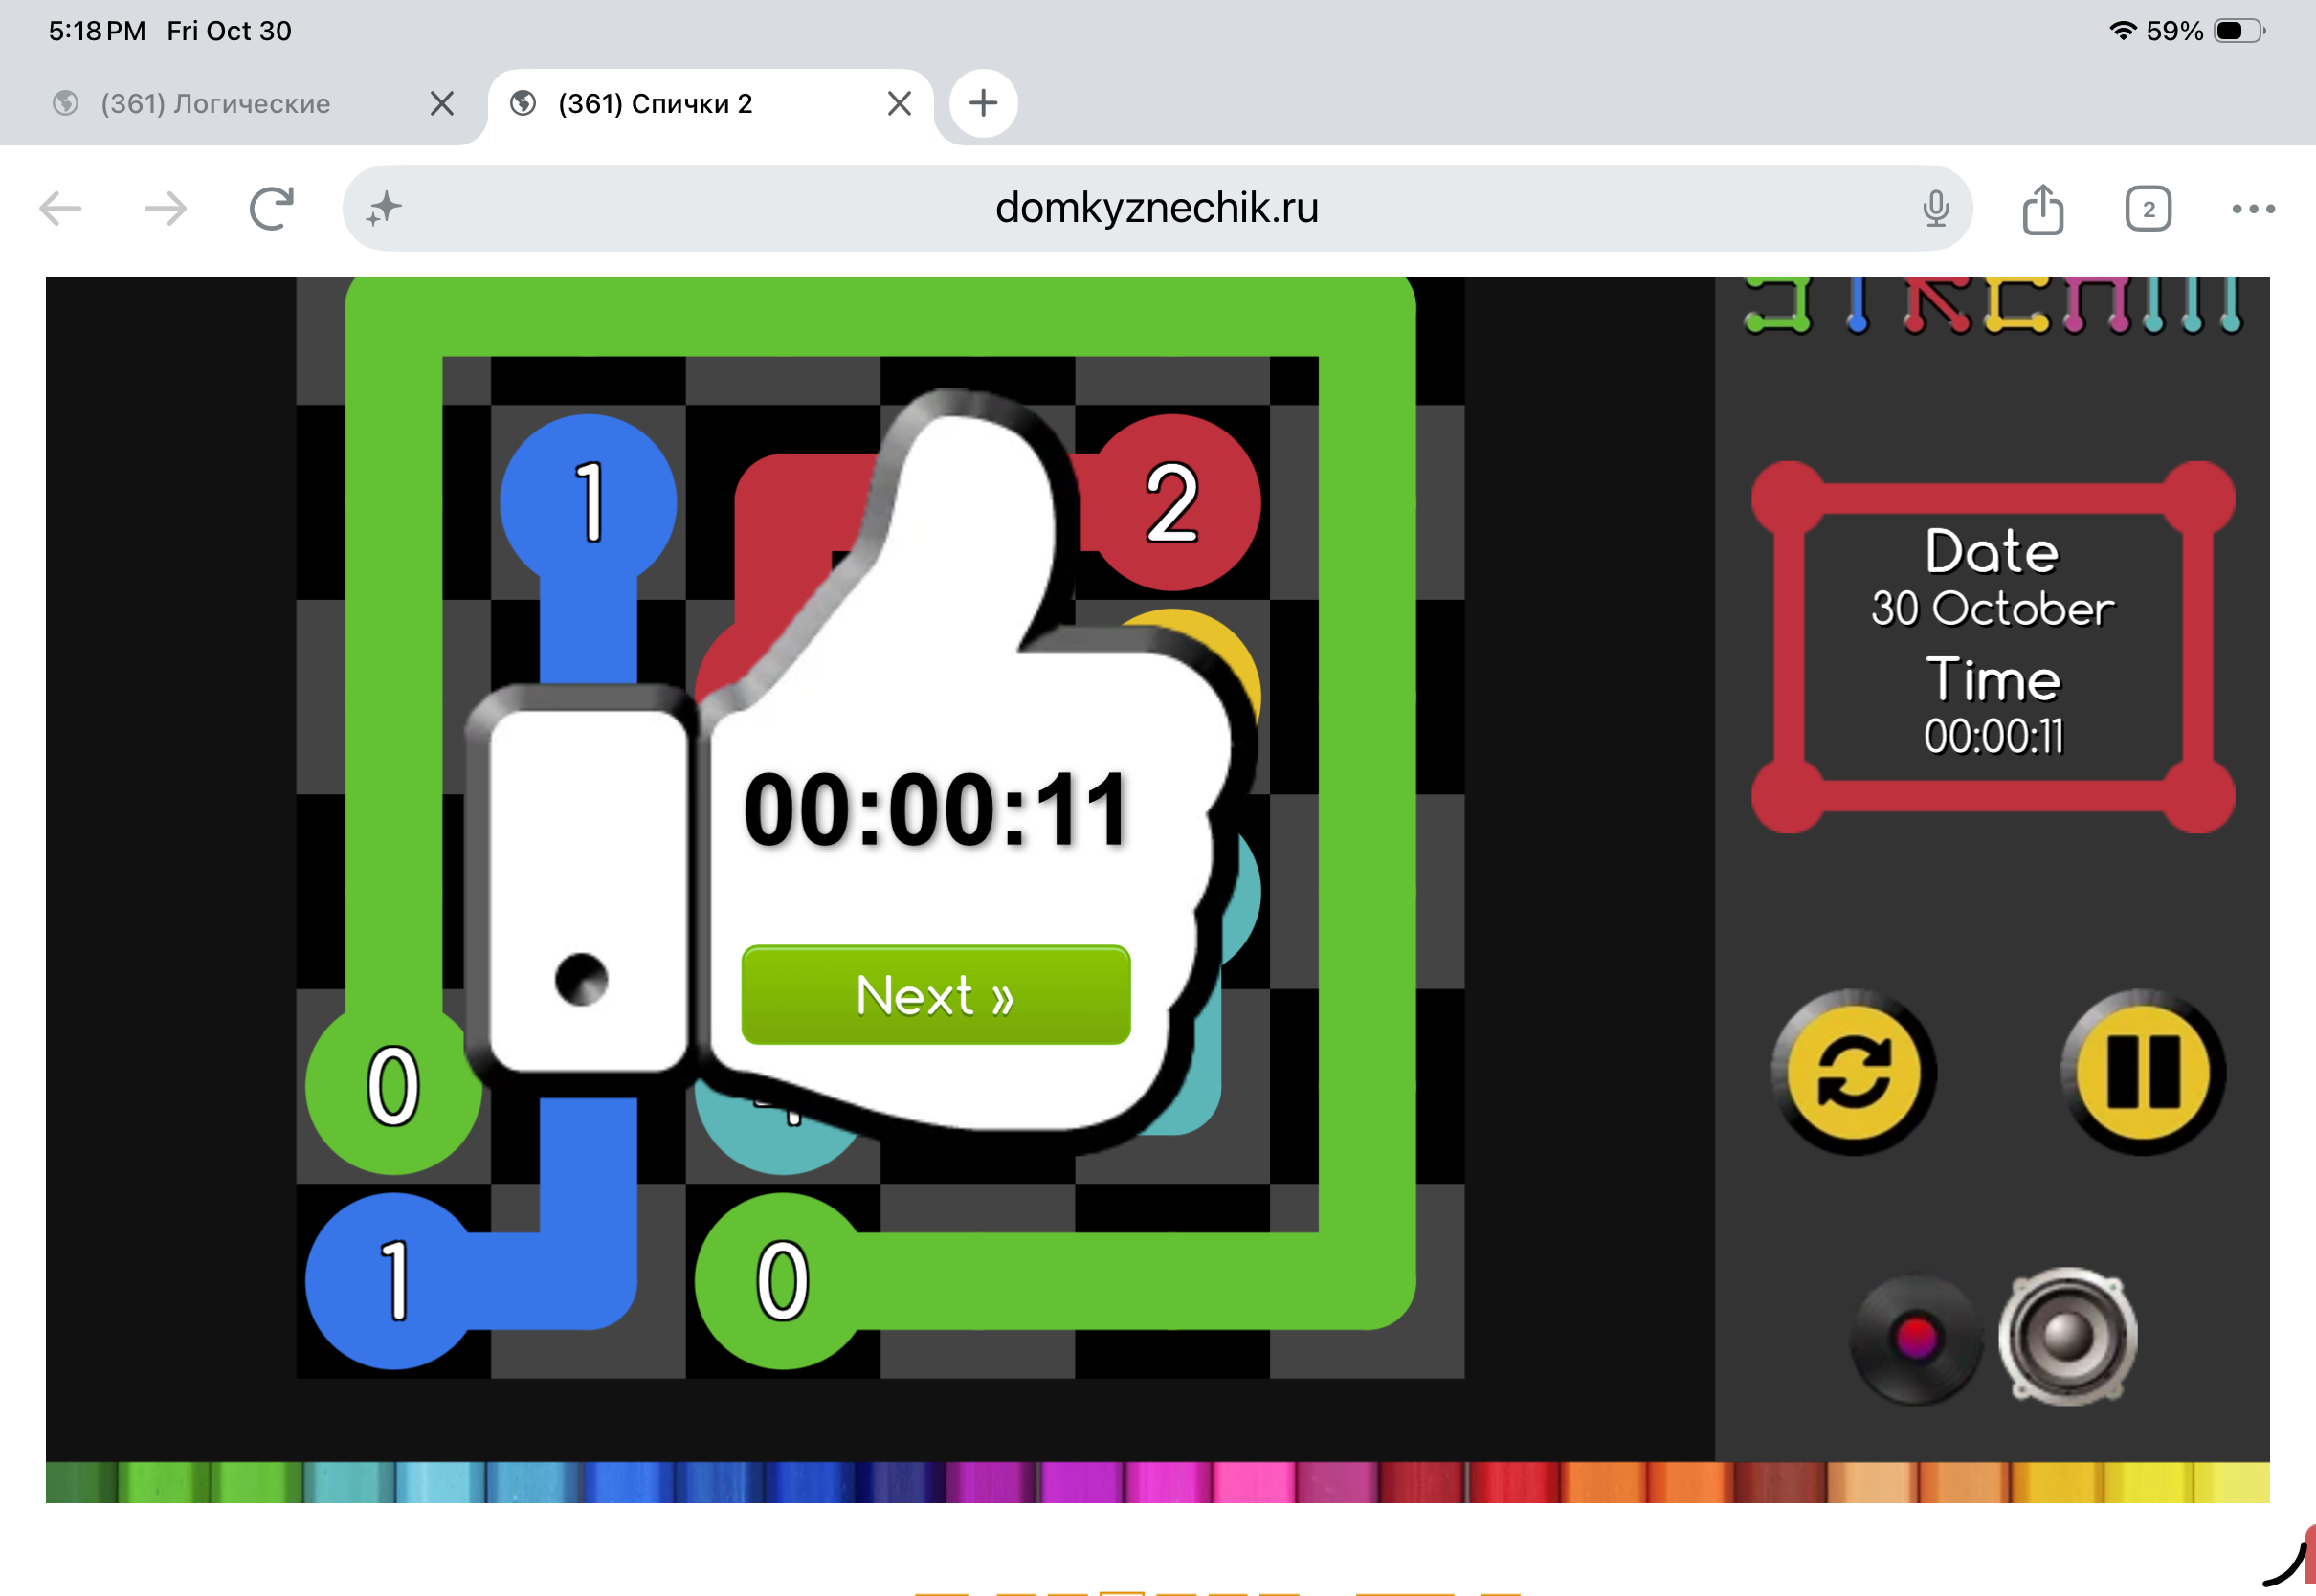Image resolution: width=2316 pixels, height=1596 pixels.
Task: Go forward with browser forward arrow
Action: 165,209
